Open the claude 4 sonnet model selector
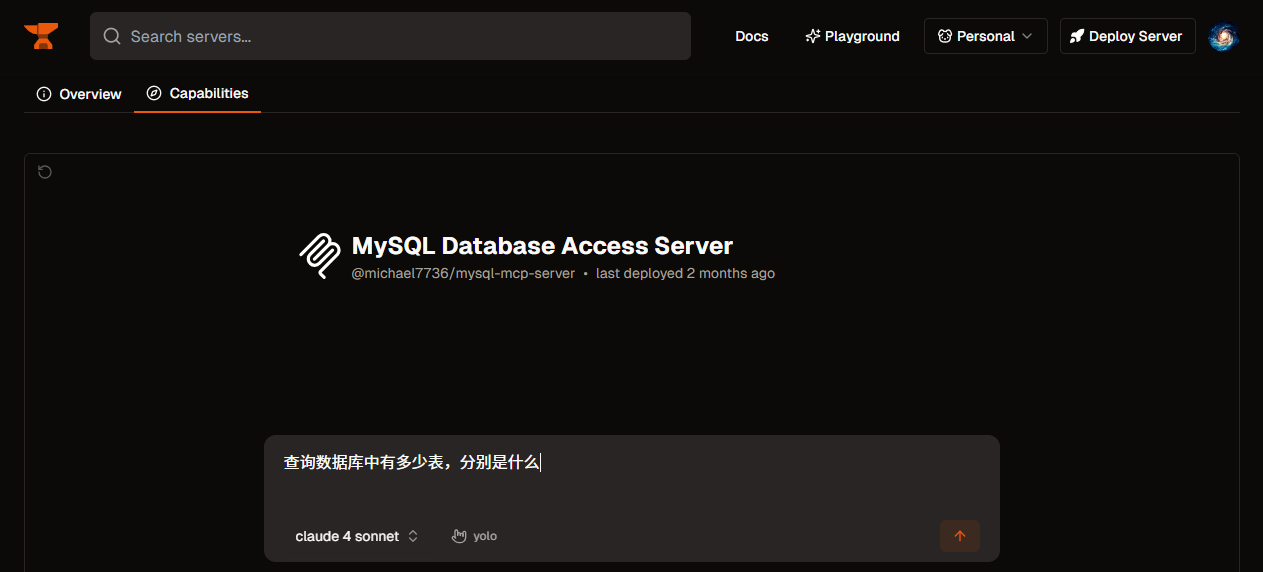 [x=357, y=536]
